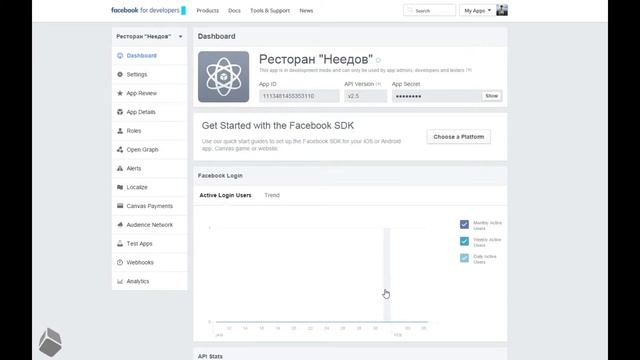640x360 pixels.
Task: Open the Open Graph page
Action: (x=142, y=149)
